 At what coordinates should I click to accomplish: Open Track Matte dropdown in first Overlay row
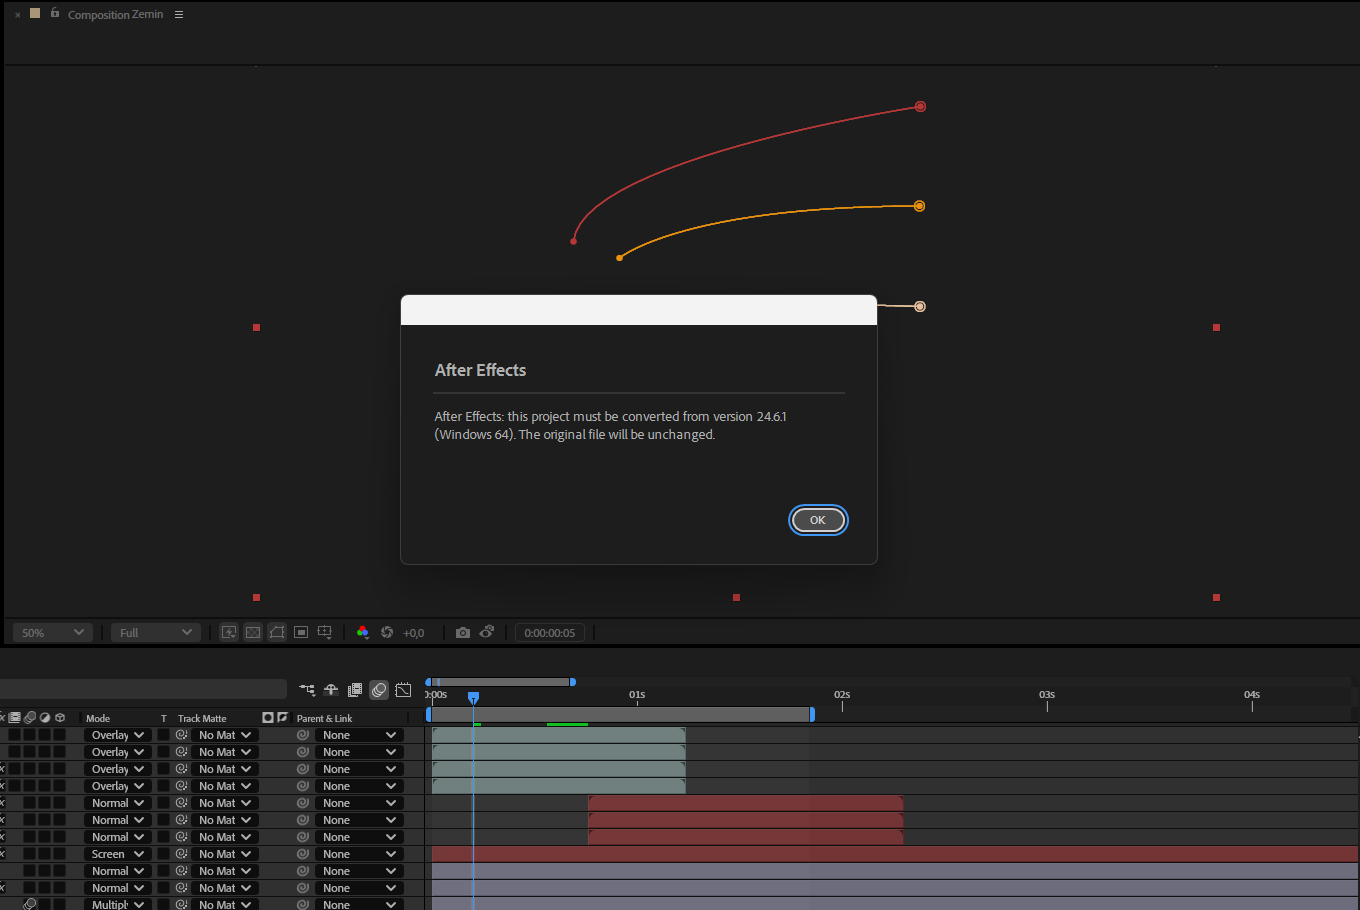coord(224,735)
